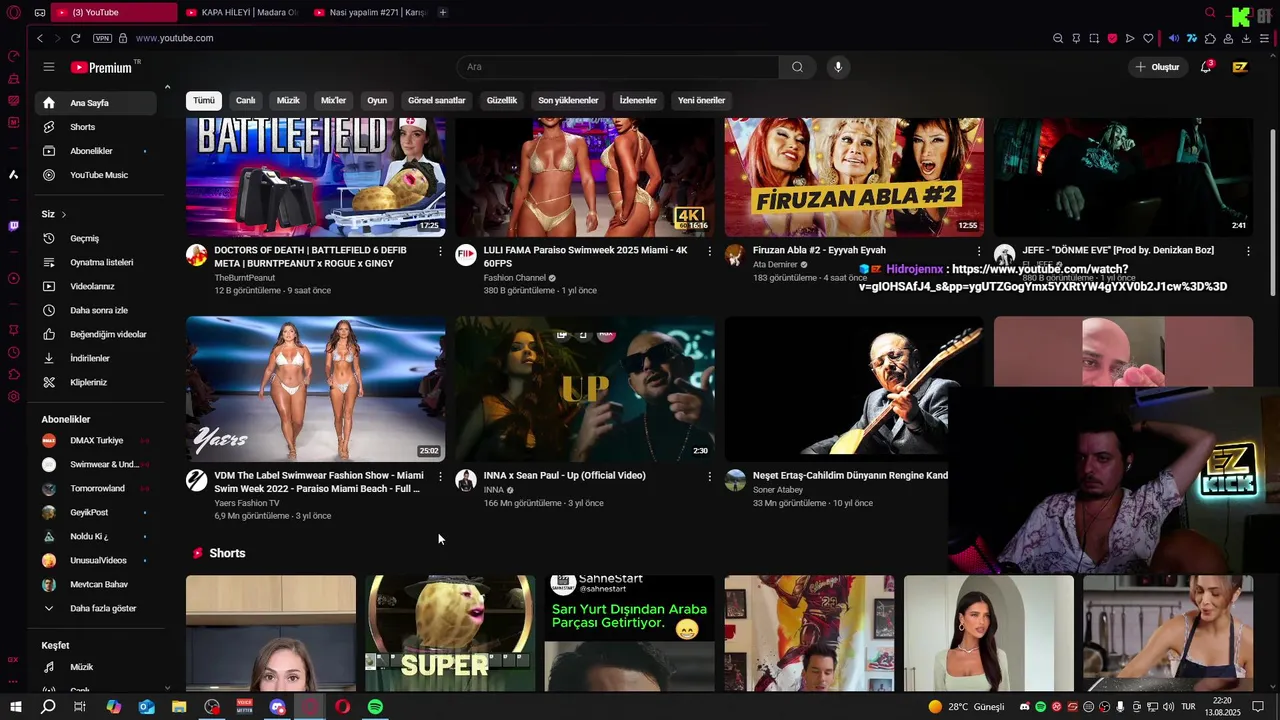
Task: Select the Güzellik filter chip
Action: (x=502, y=100)
